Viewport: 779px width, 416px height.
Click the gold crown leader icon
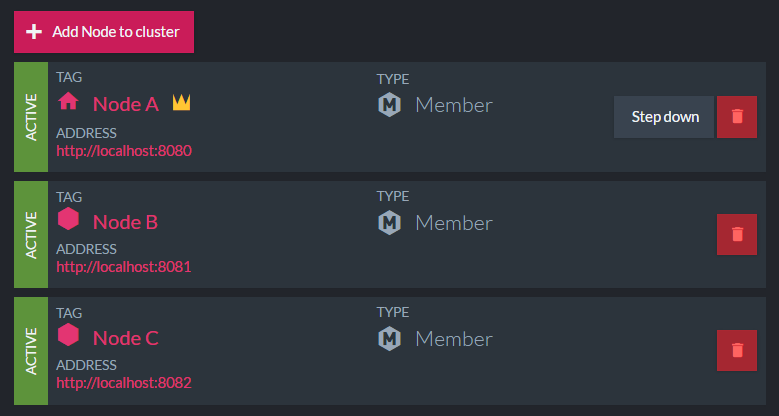pos(181,102)
